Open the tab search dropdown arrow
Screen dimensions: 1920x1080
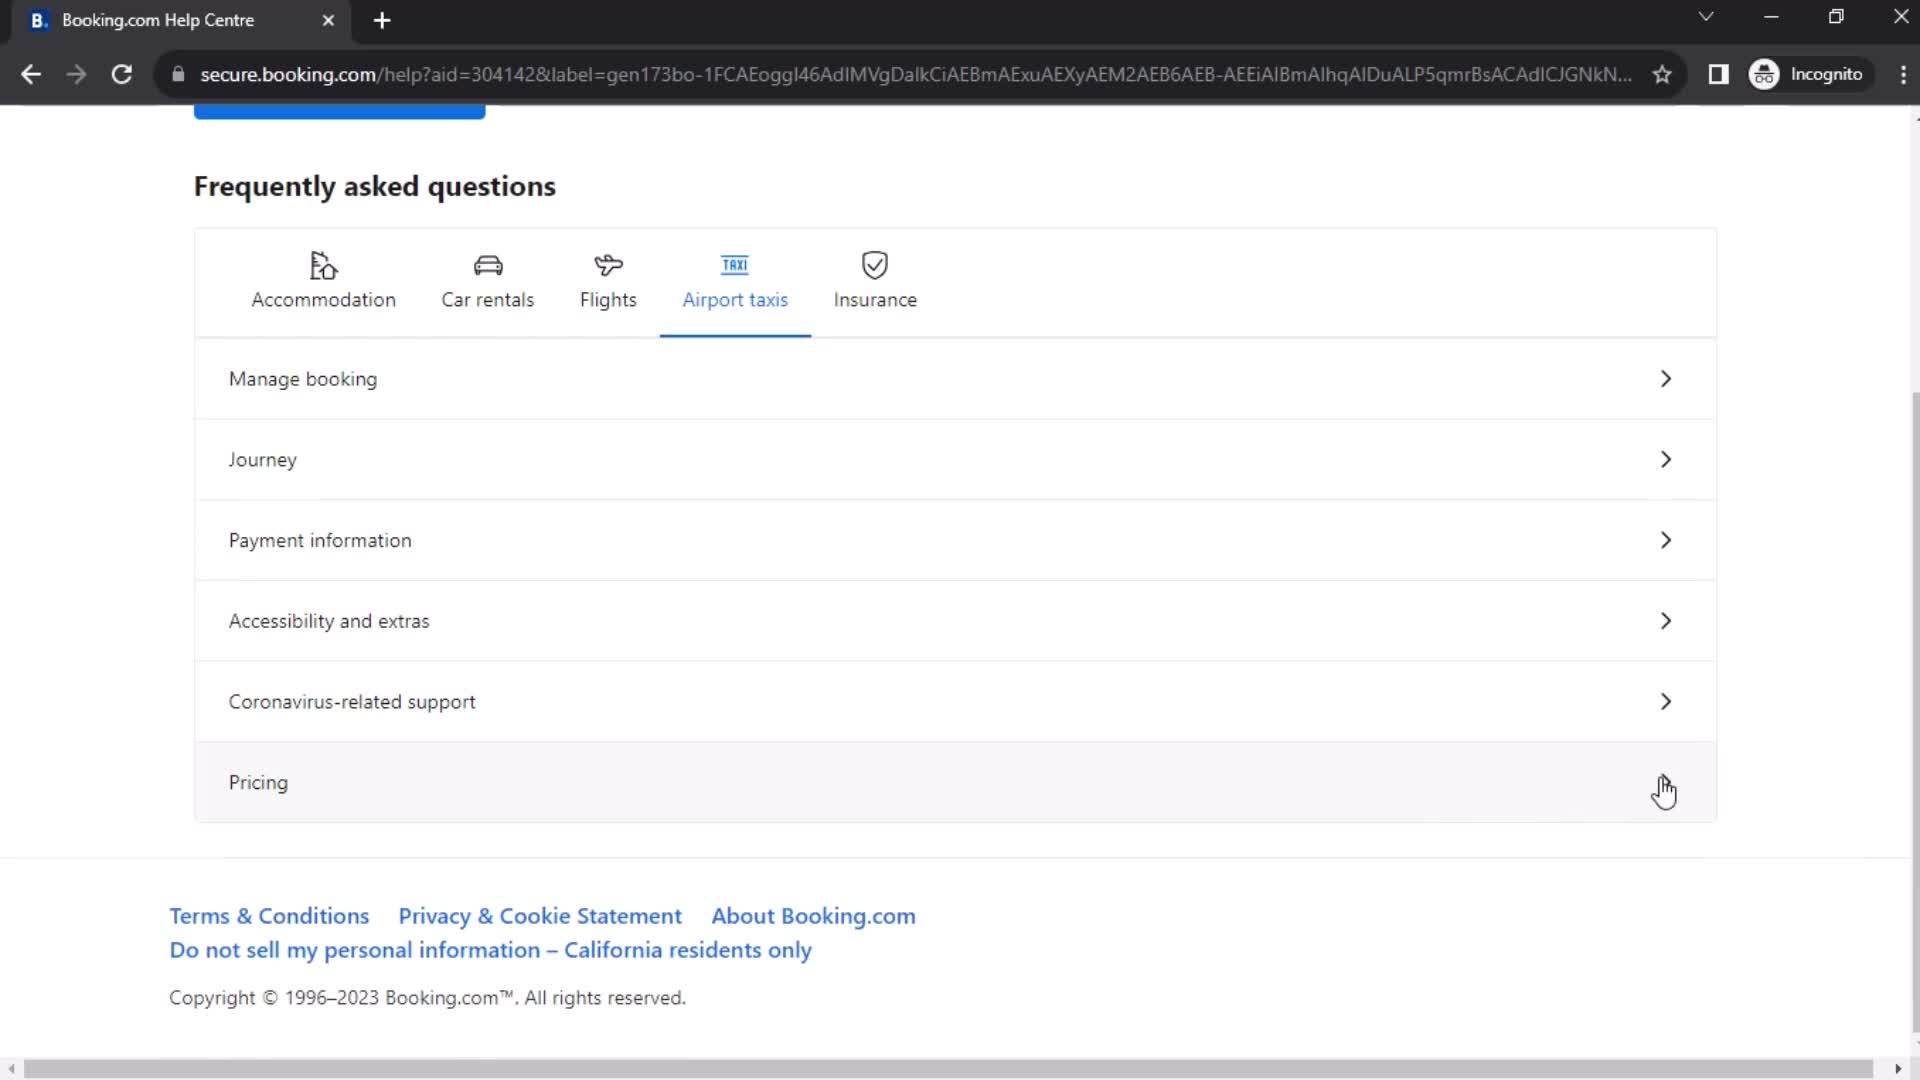[1706, 17]
